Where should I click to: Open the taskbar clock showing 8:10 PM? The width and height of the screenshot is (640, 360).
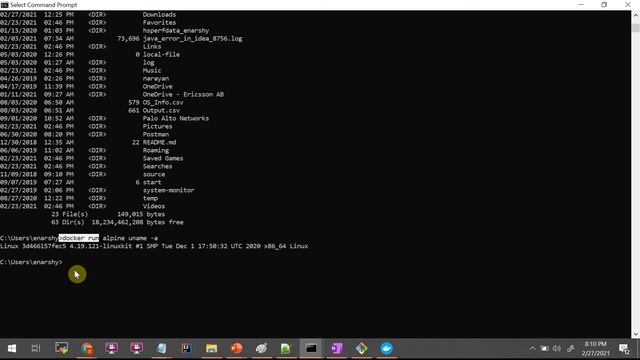596,348
